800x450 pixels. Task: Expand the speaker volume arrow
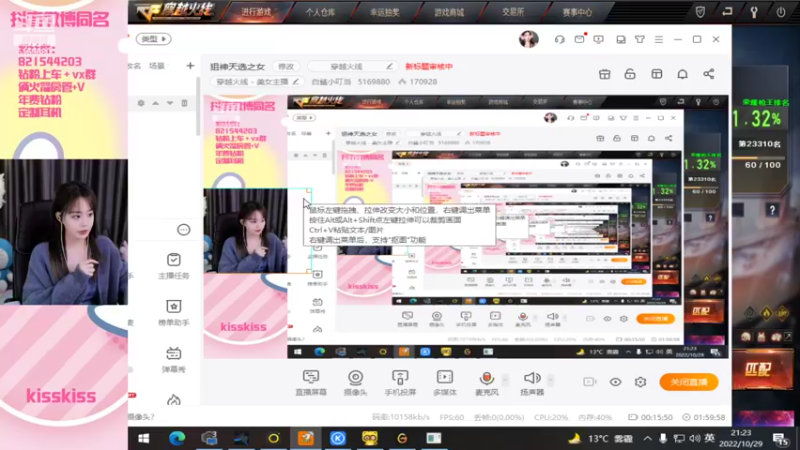click(x=551, y=380)
